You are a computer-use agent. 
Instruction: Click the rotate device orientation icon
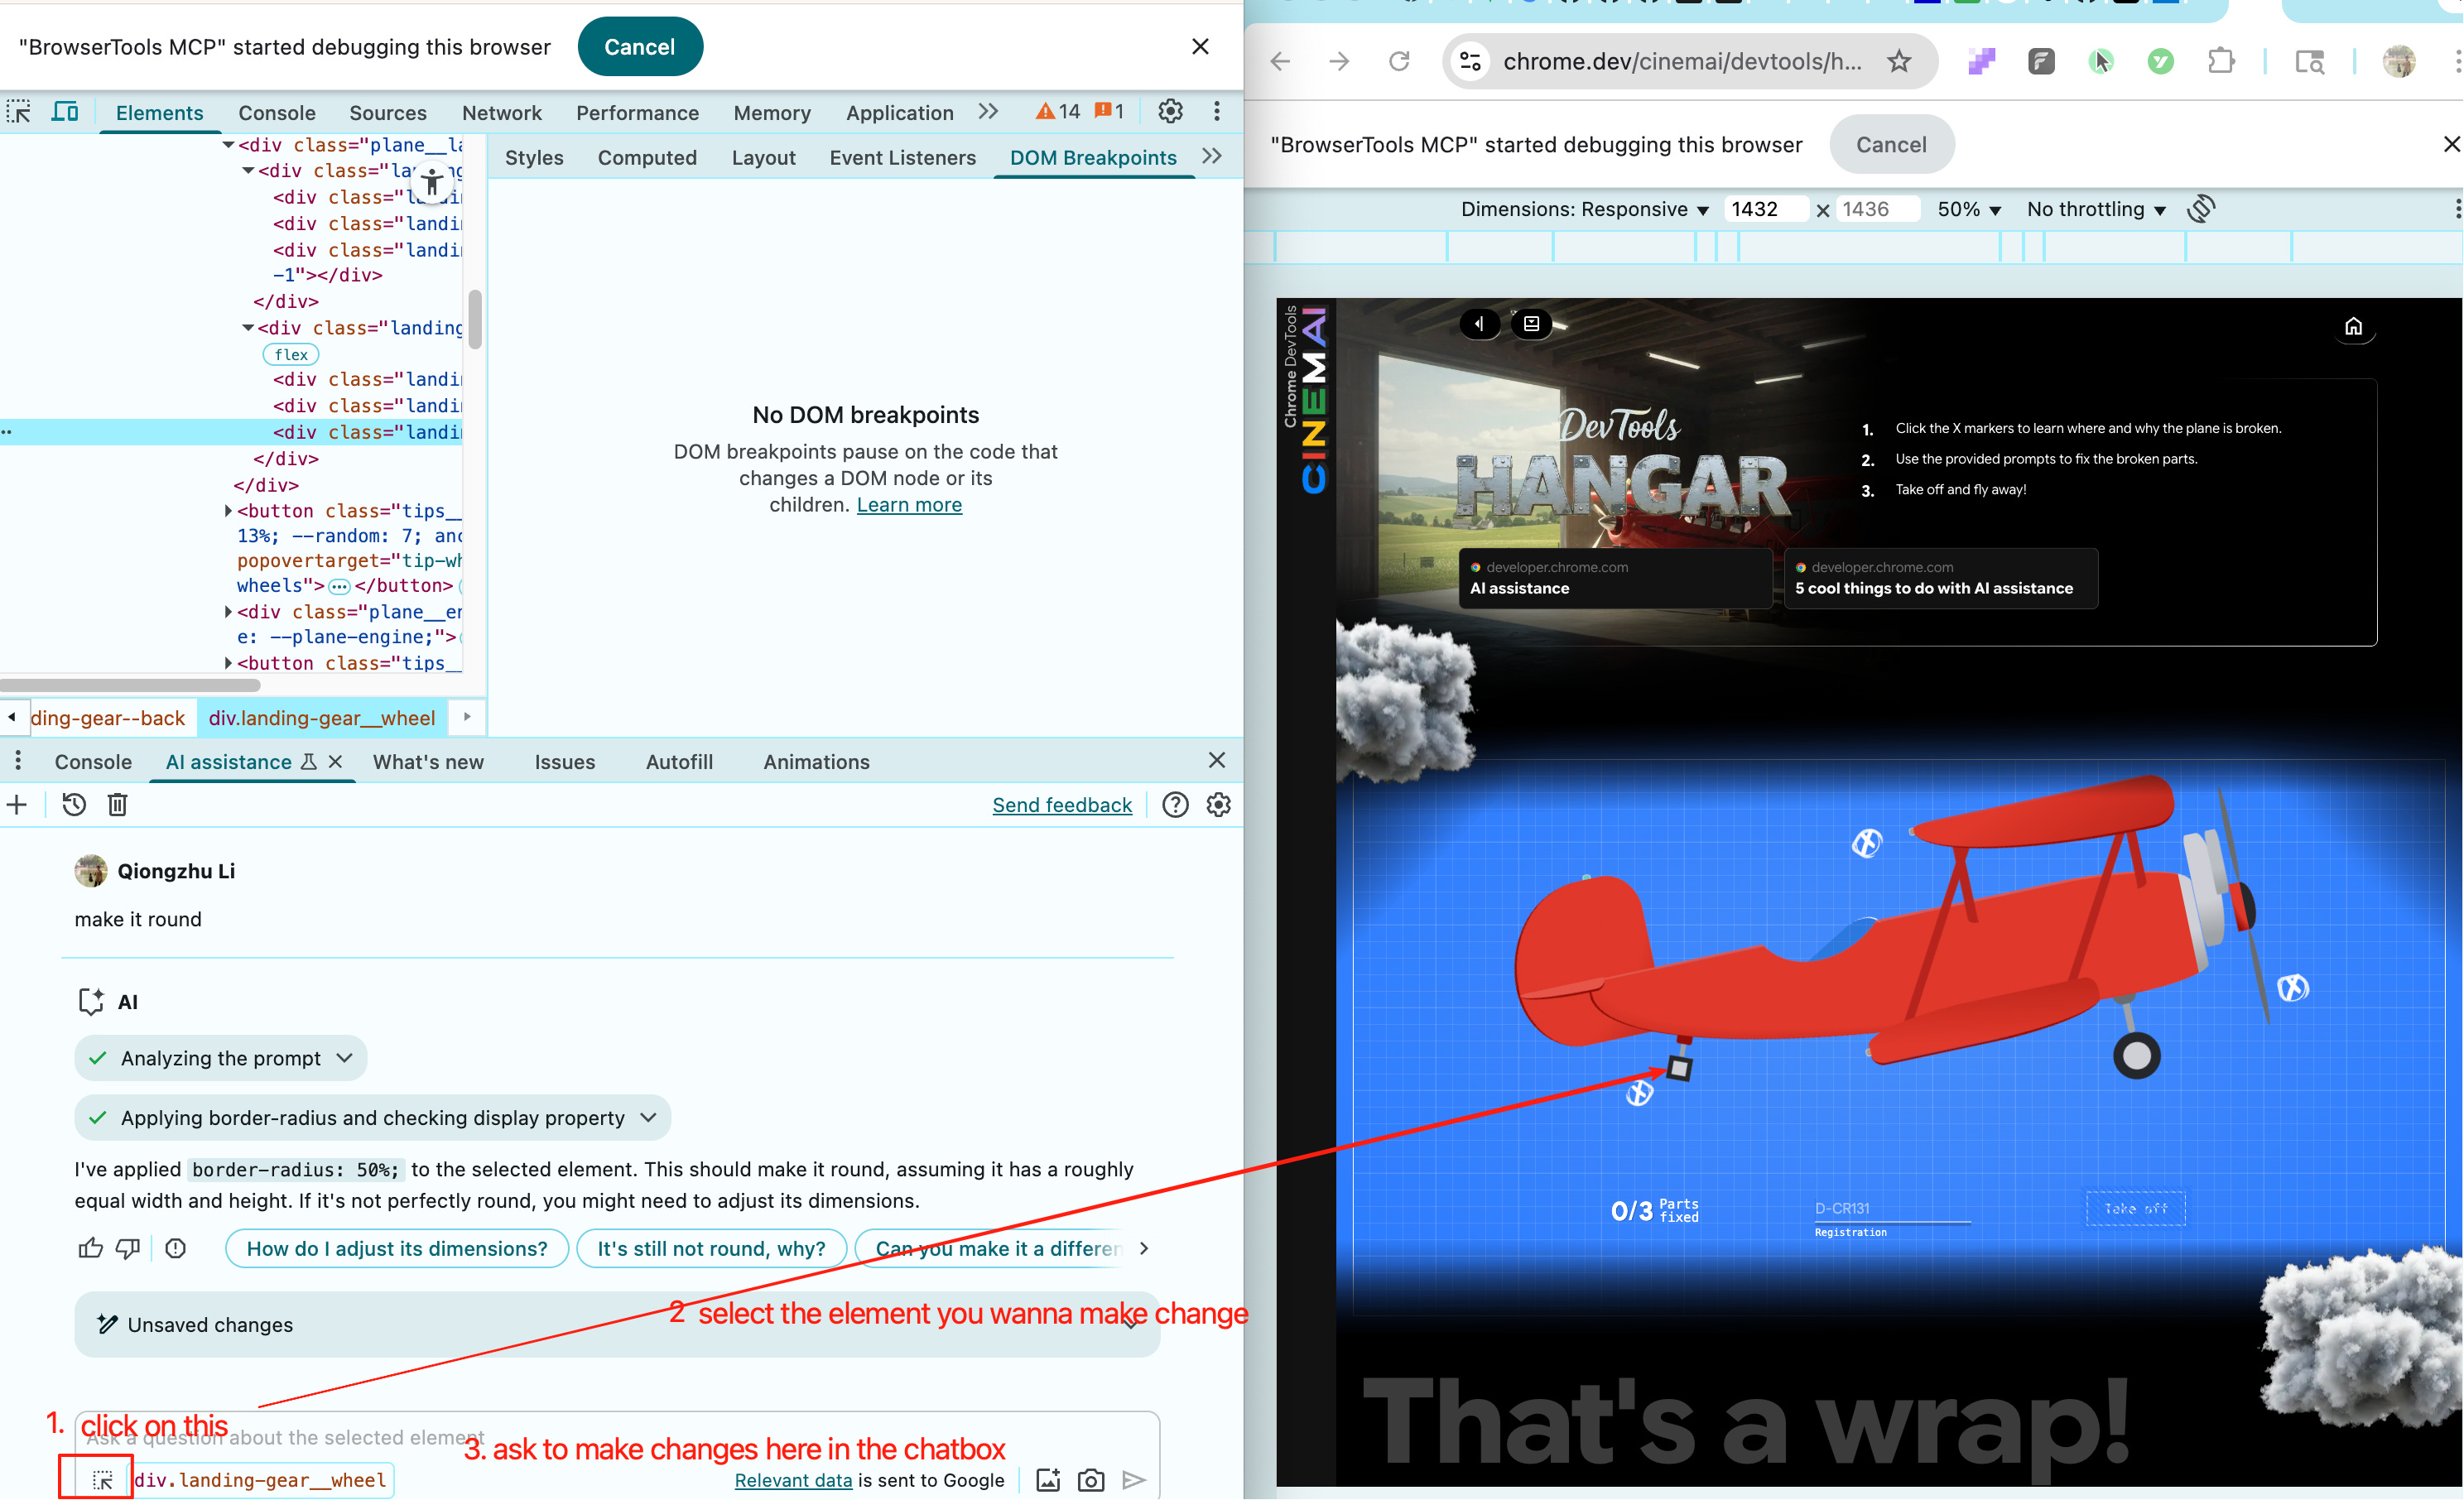pos(2201,209)
